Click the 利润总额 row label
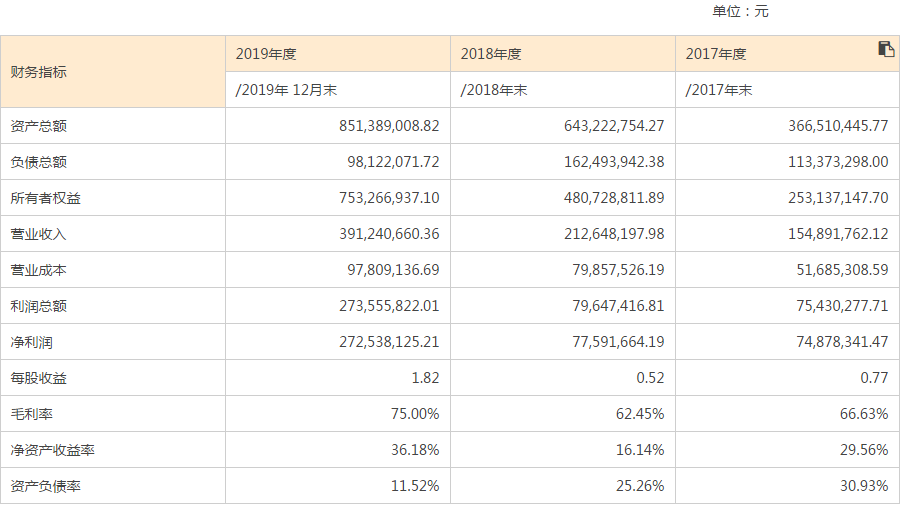The height and width of the screenshot is (513, 905). pyautogui.click(x=39, y=306)
